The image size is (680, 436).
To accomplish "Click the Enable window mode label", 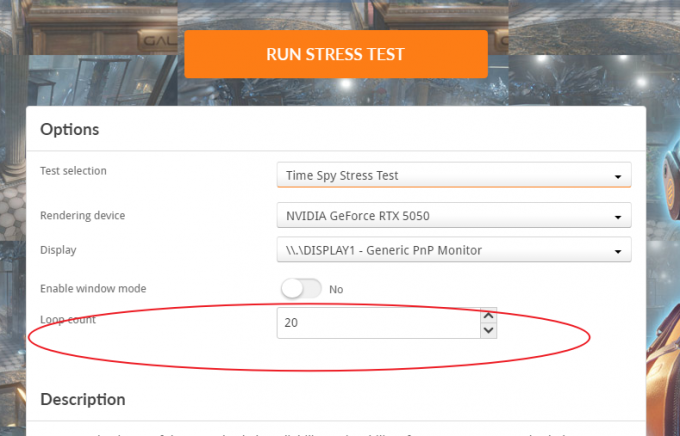I will 93,288.
